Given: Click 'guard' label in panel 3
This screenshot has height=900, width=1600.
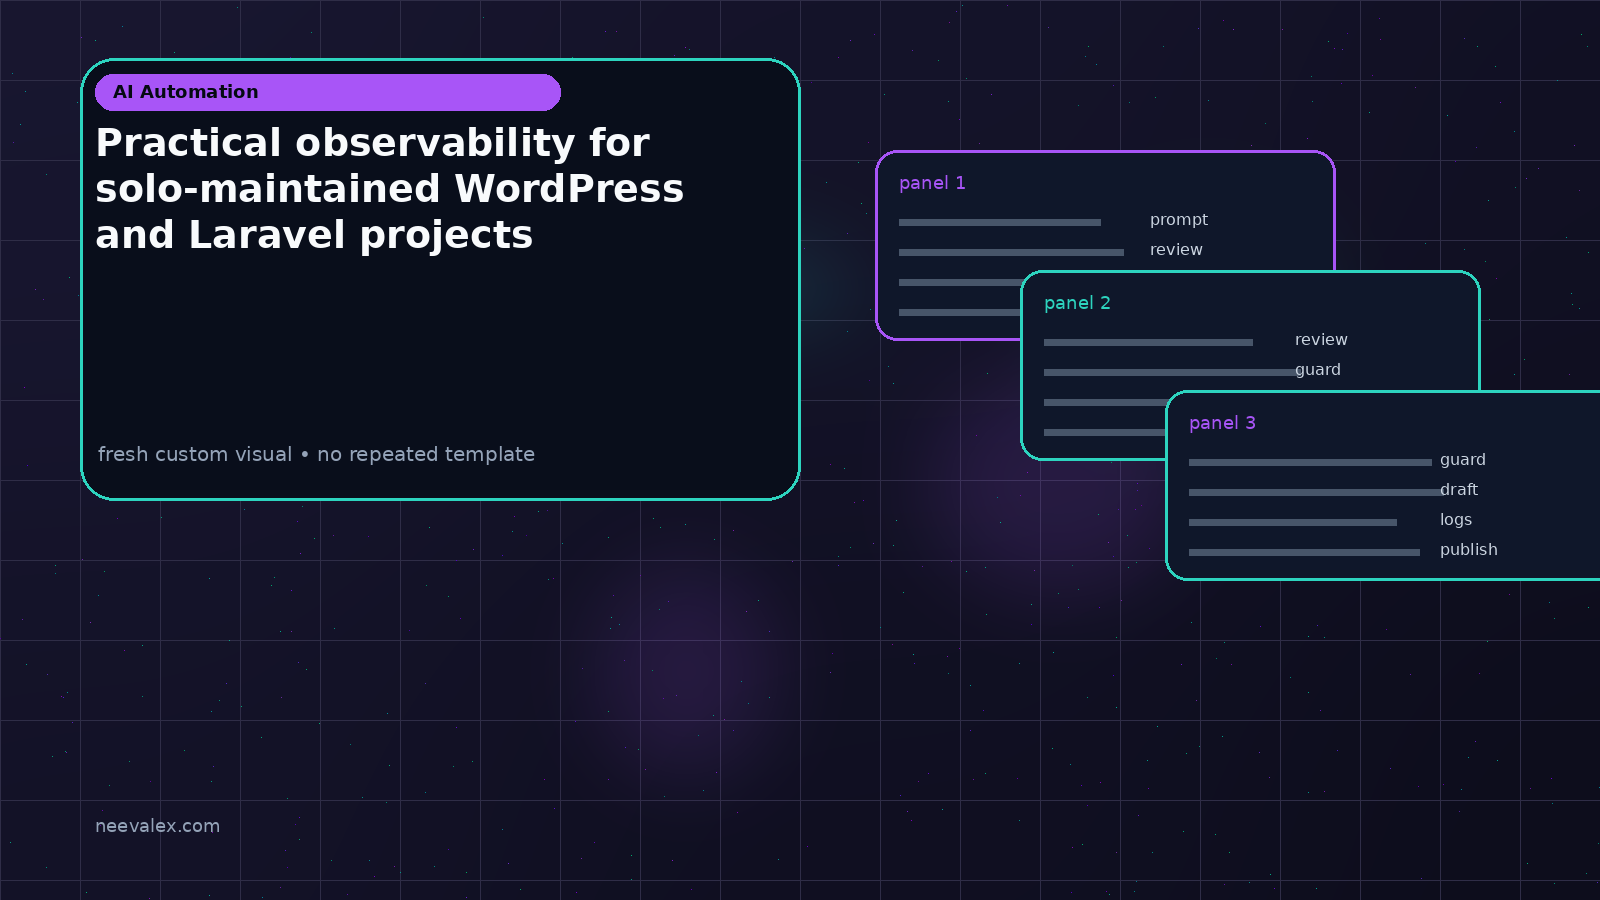Looking at the screenshot, I should [x=1463, y=460].
